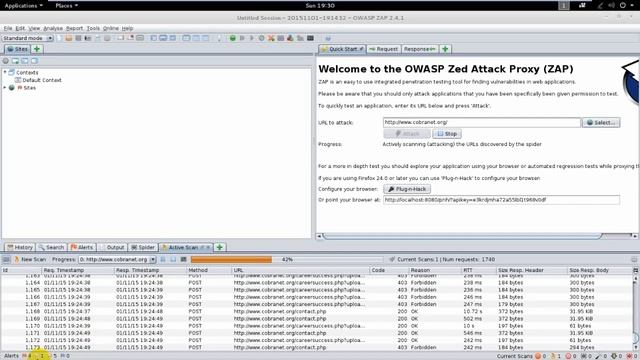Click the point your browser at URL field
Image resolution: width=640 pixels, height=360 pixels.
pyautogui.click(x=501, y=200)
